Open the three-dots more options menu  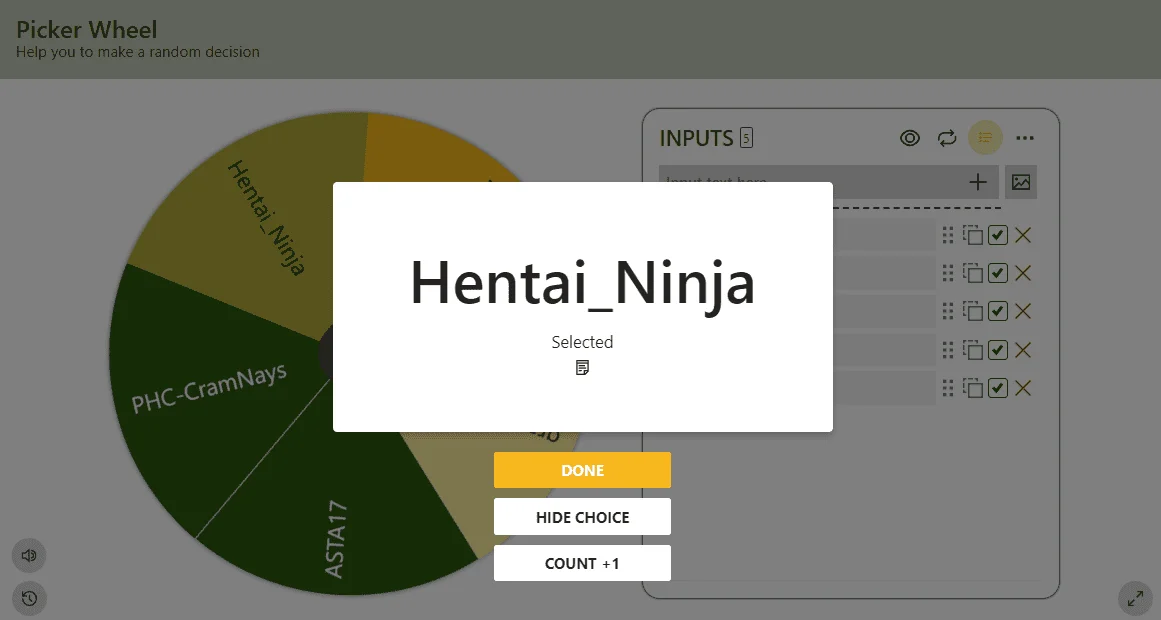coord(1025,138)
